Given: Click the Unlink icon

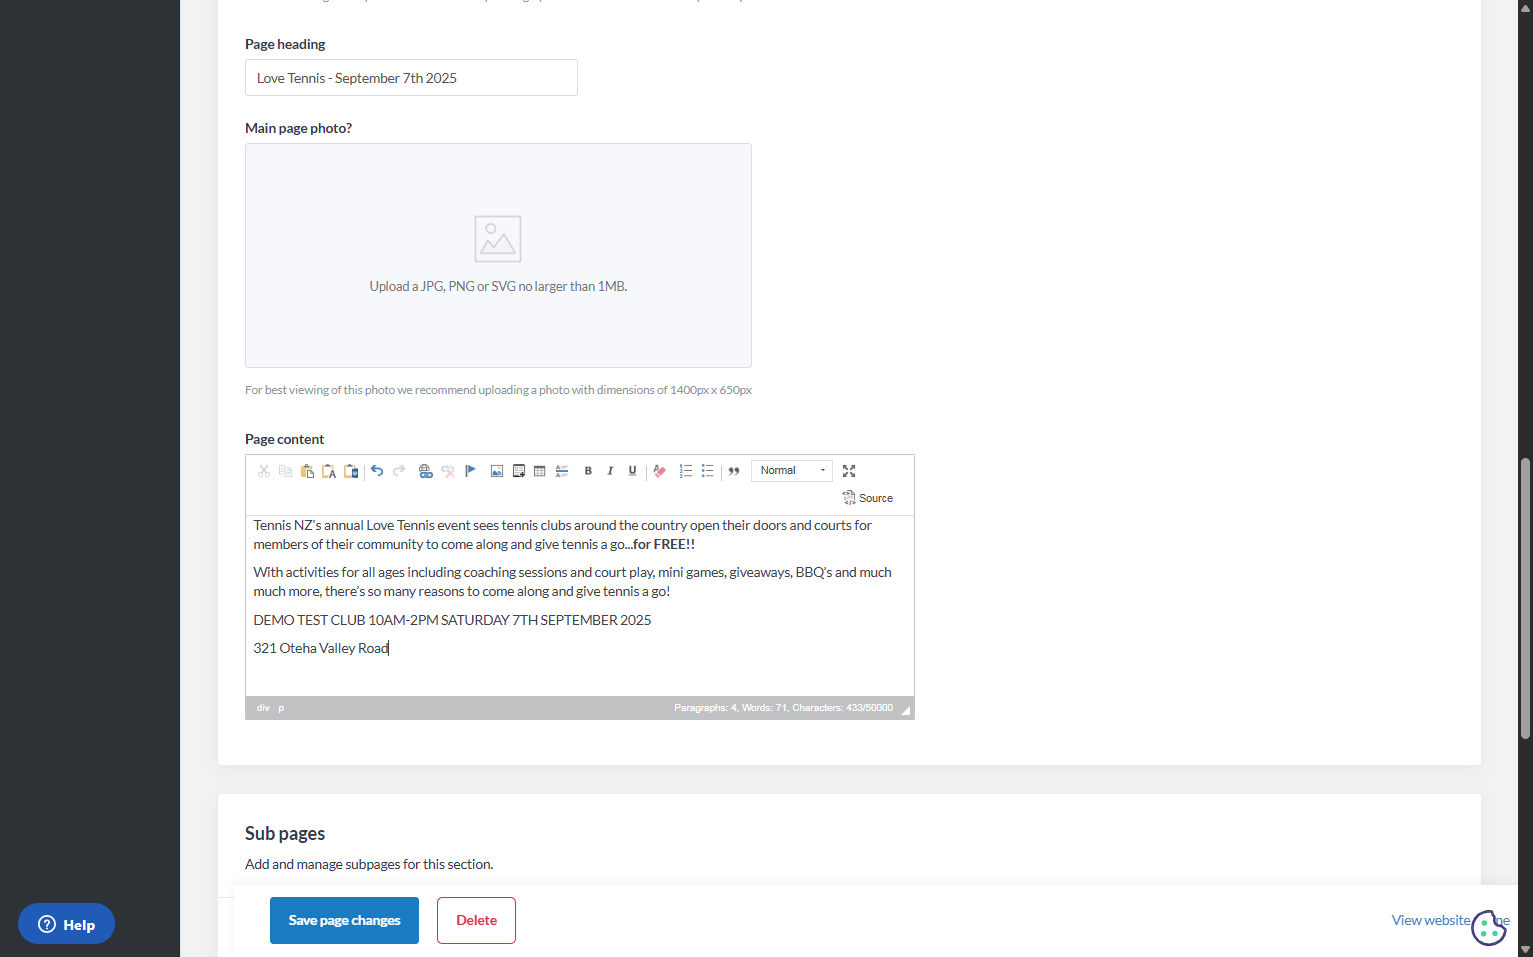Looking at the screenshot, I should 448,471.
